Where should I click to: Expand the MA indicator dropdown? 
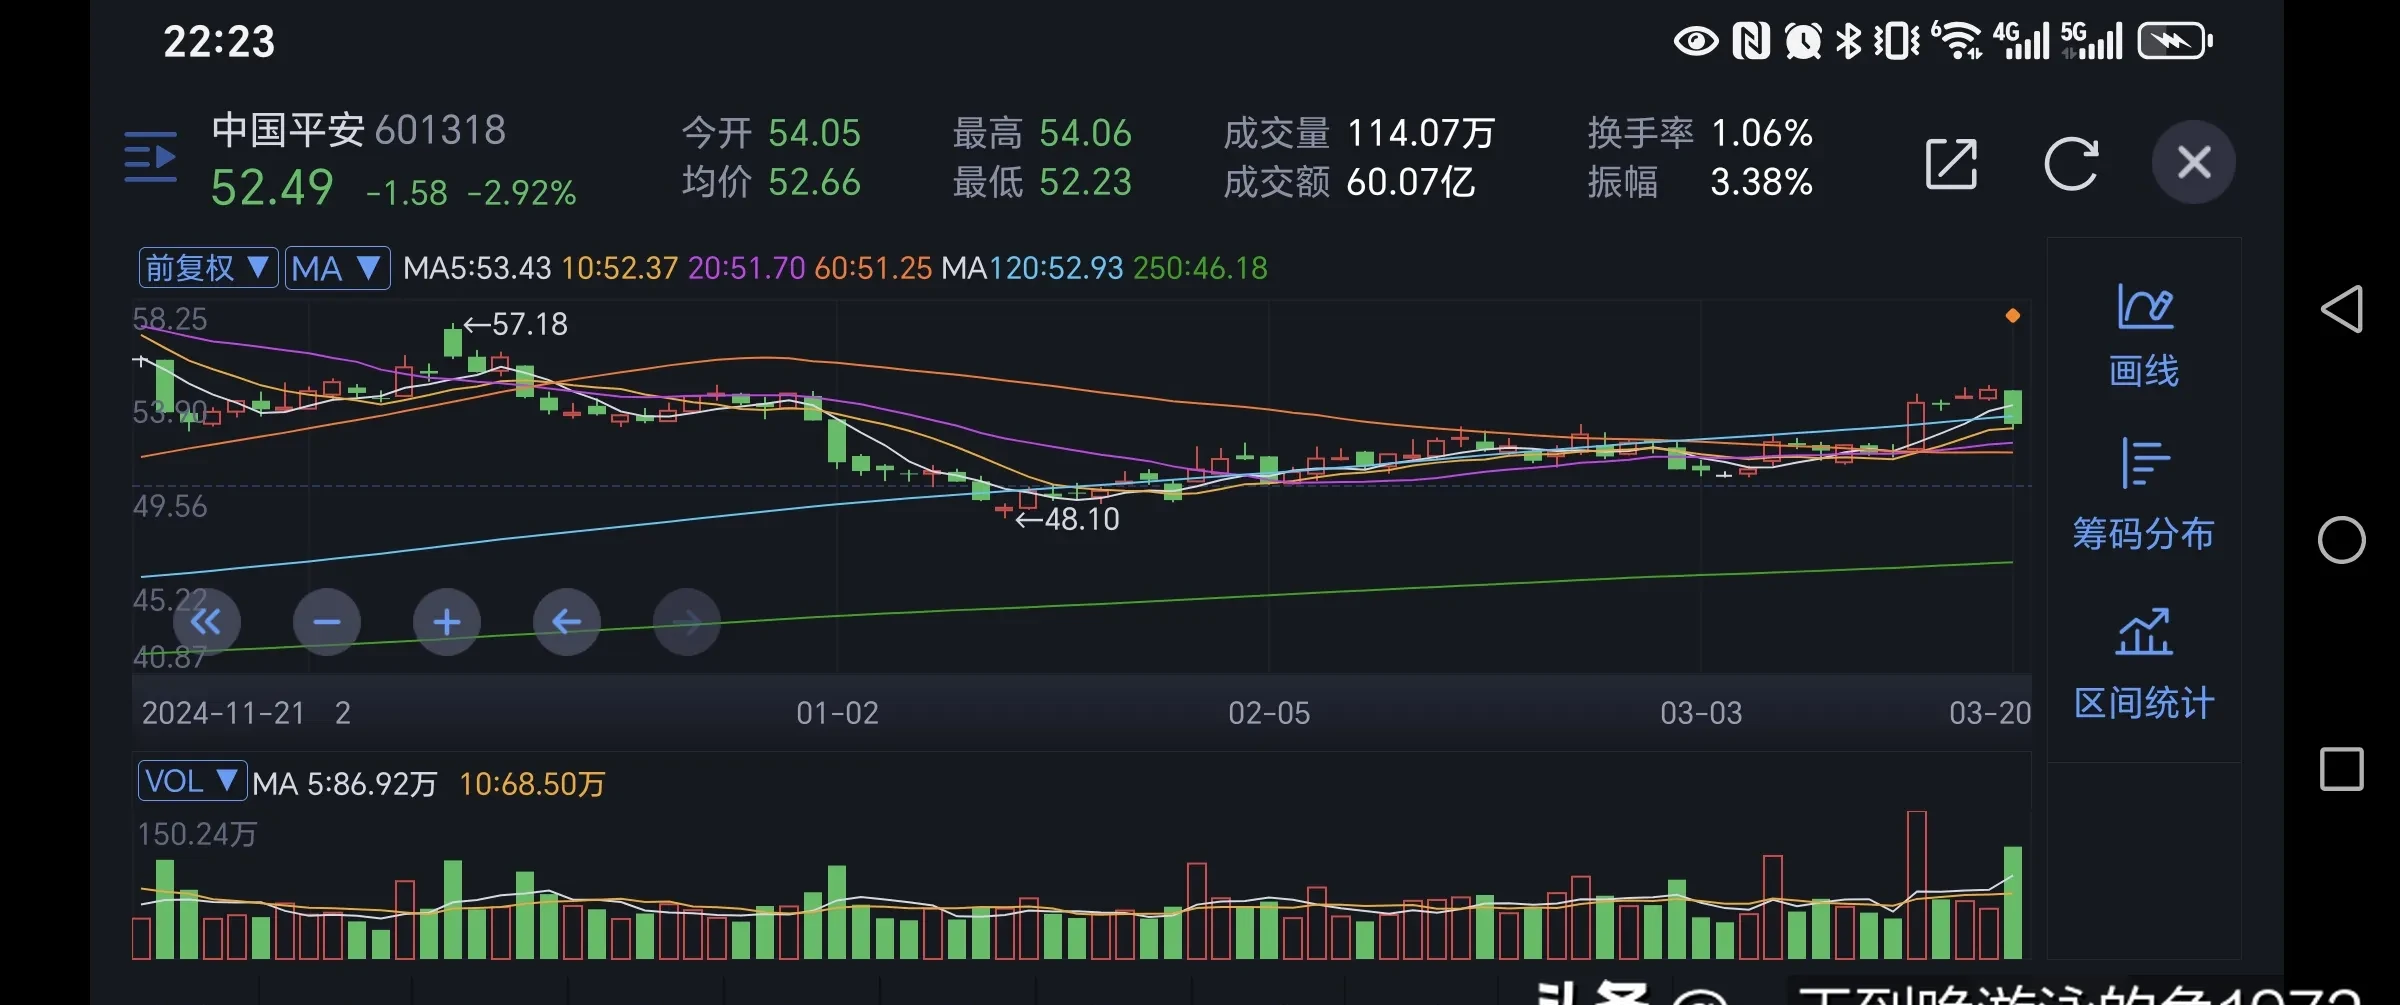point(337,268)
